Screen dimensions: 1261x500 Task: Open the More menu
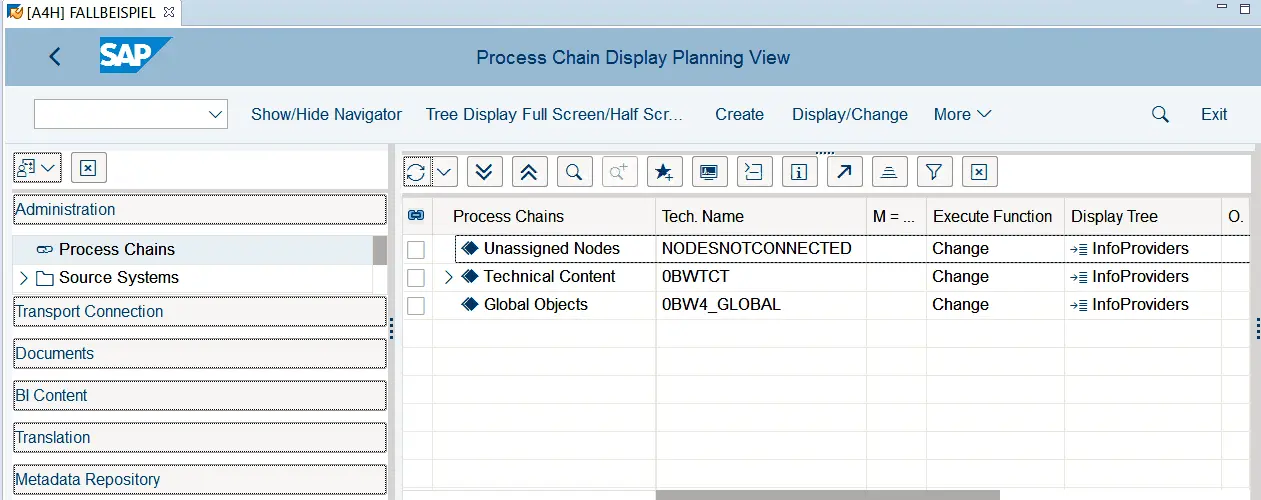(962, 114)
